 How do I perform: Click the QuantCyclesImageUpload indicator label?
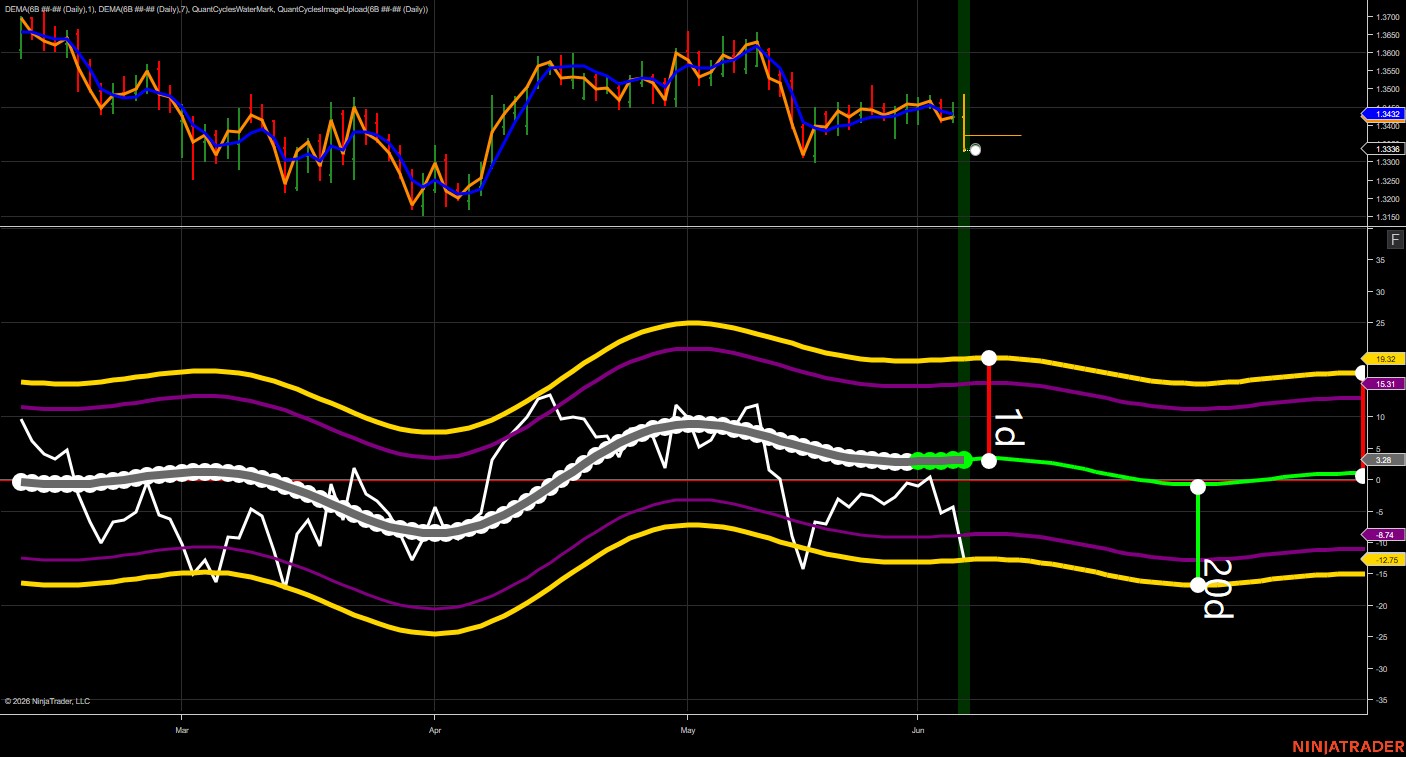coord(354,9)
